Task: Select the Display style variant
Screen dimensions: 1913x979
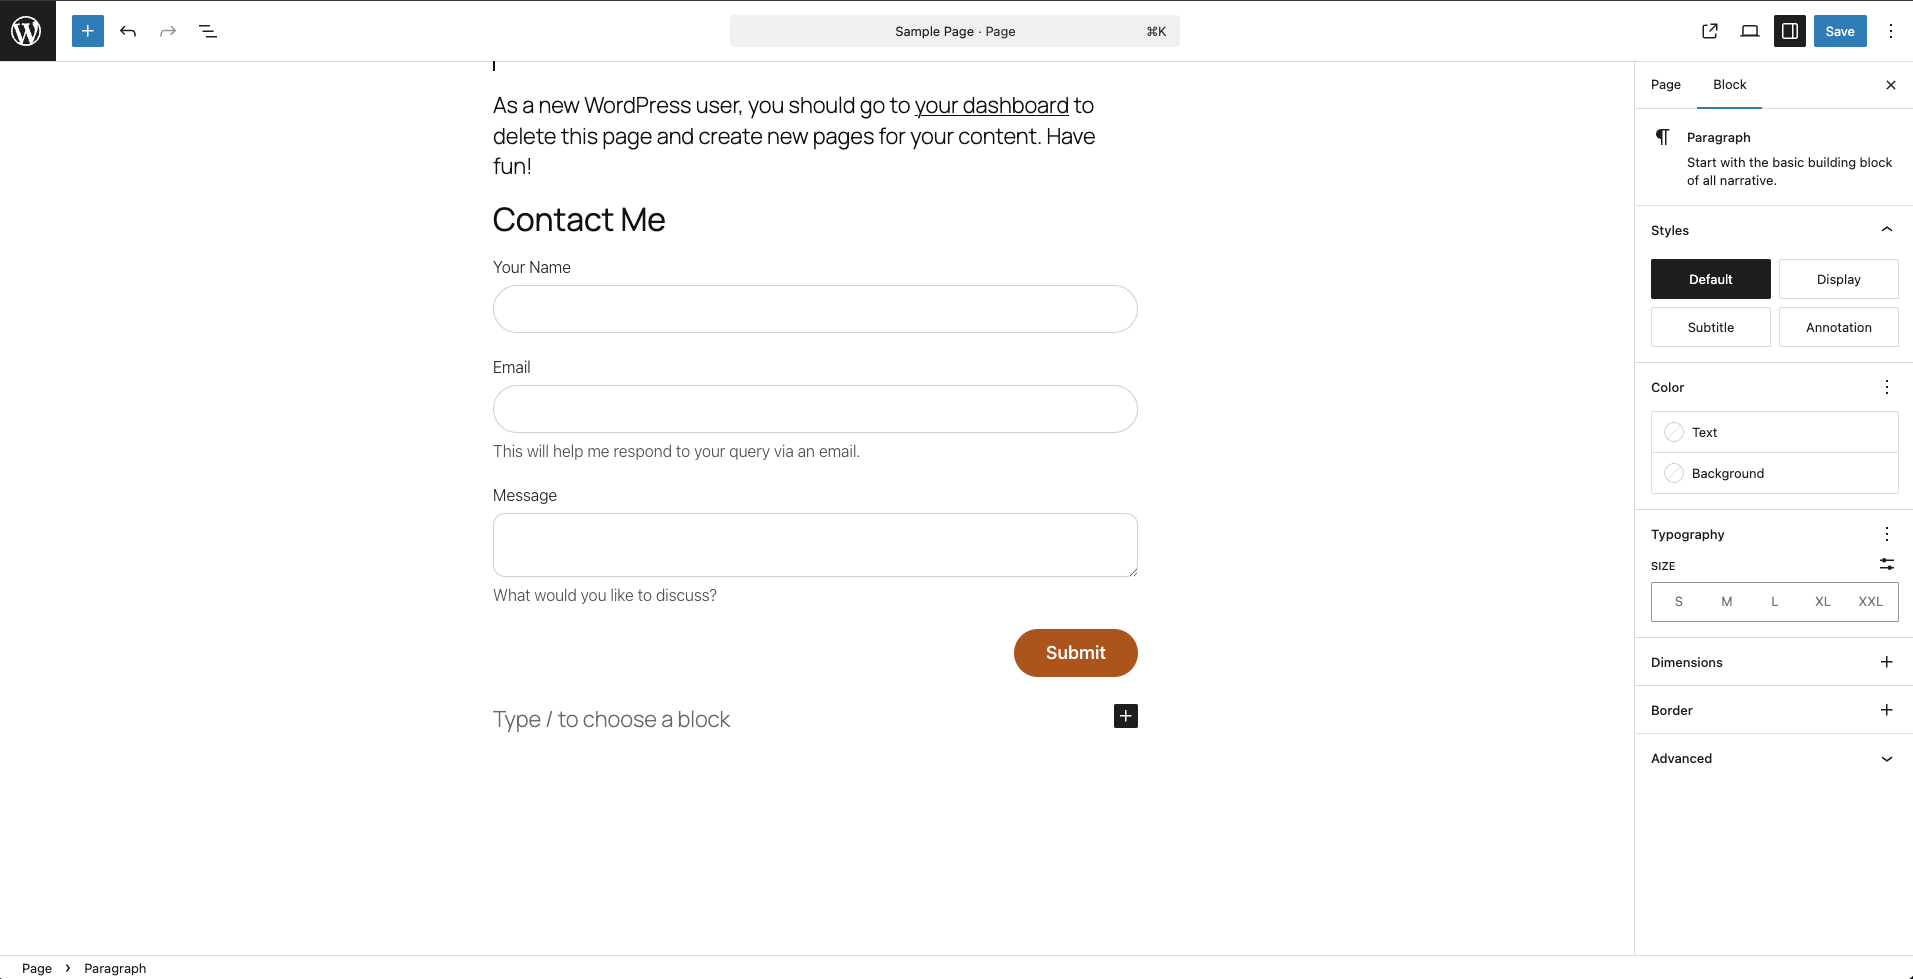Action: 1838,279
